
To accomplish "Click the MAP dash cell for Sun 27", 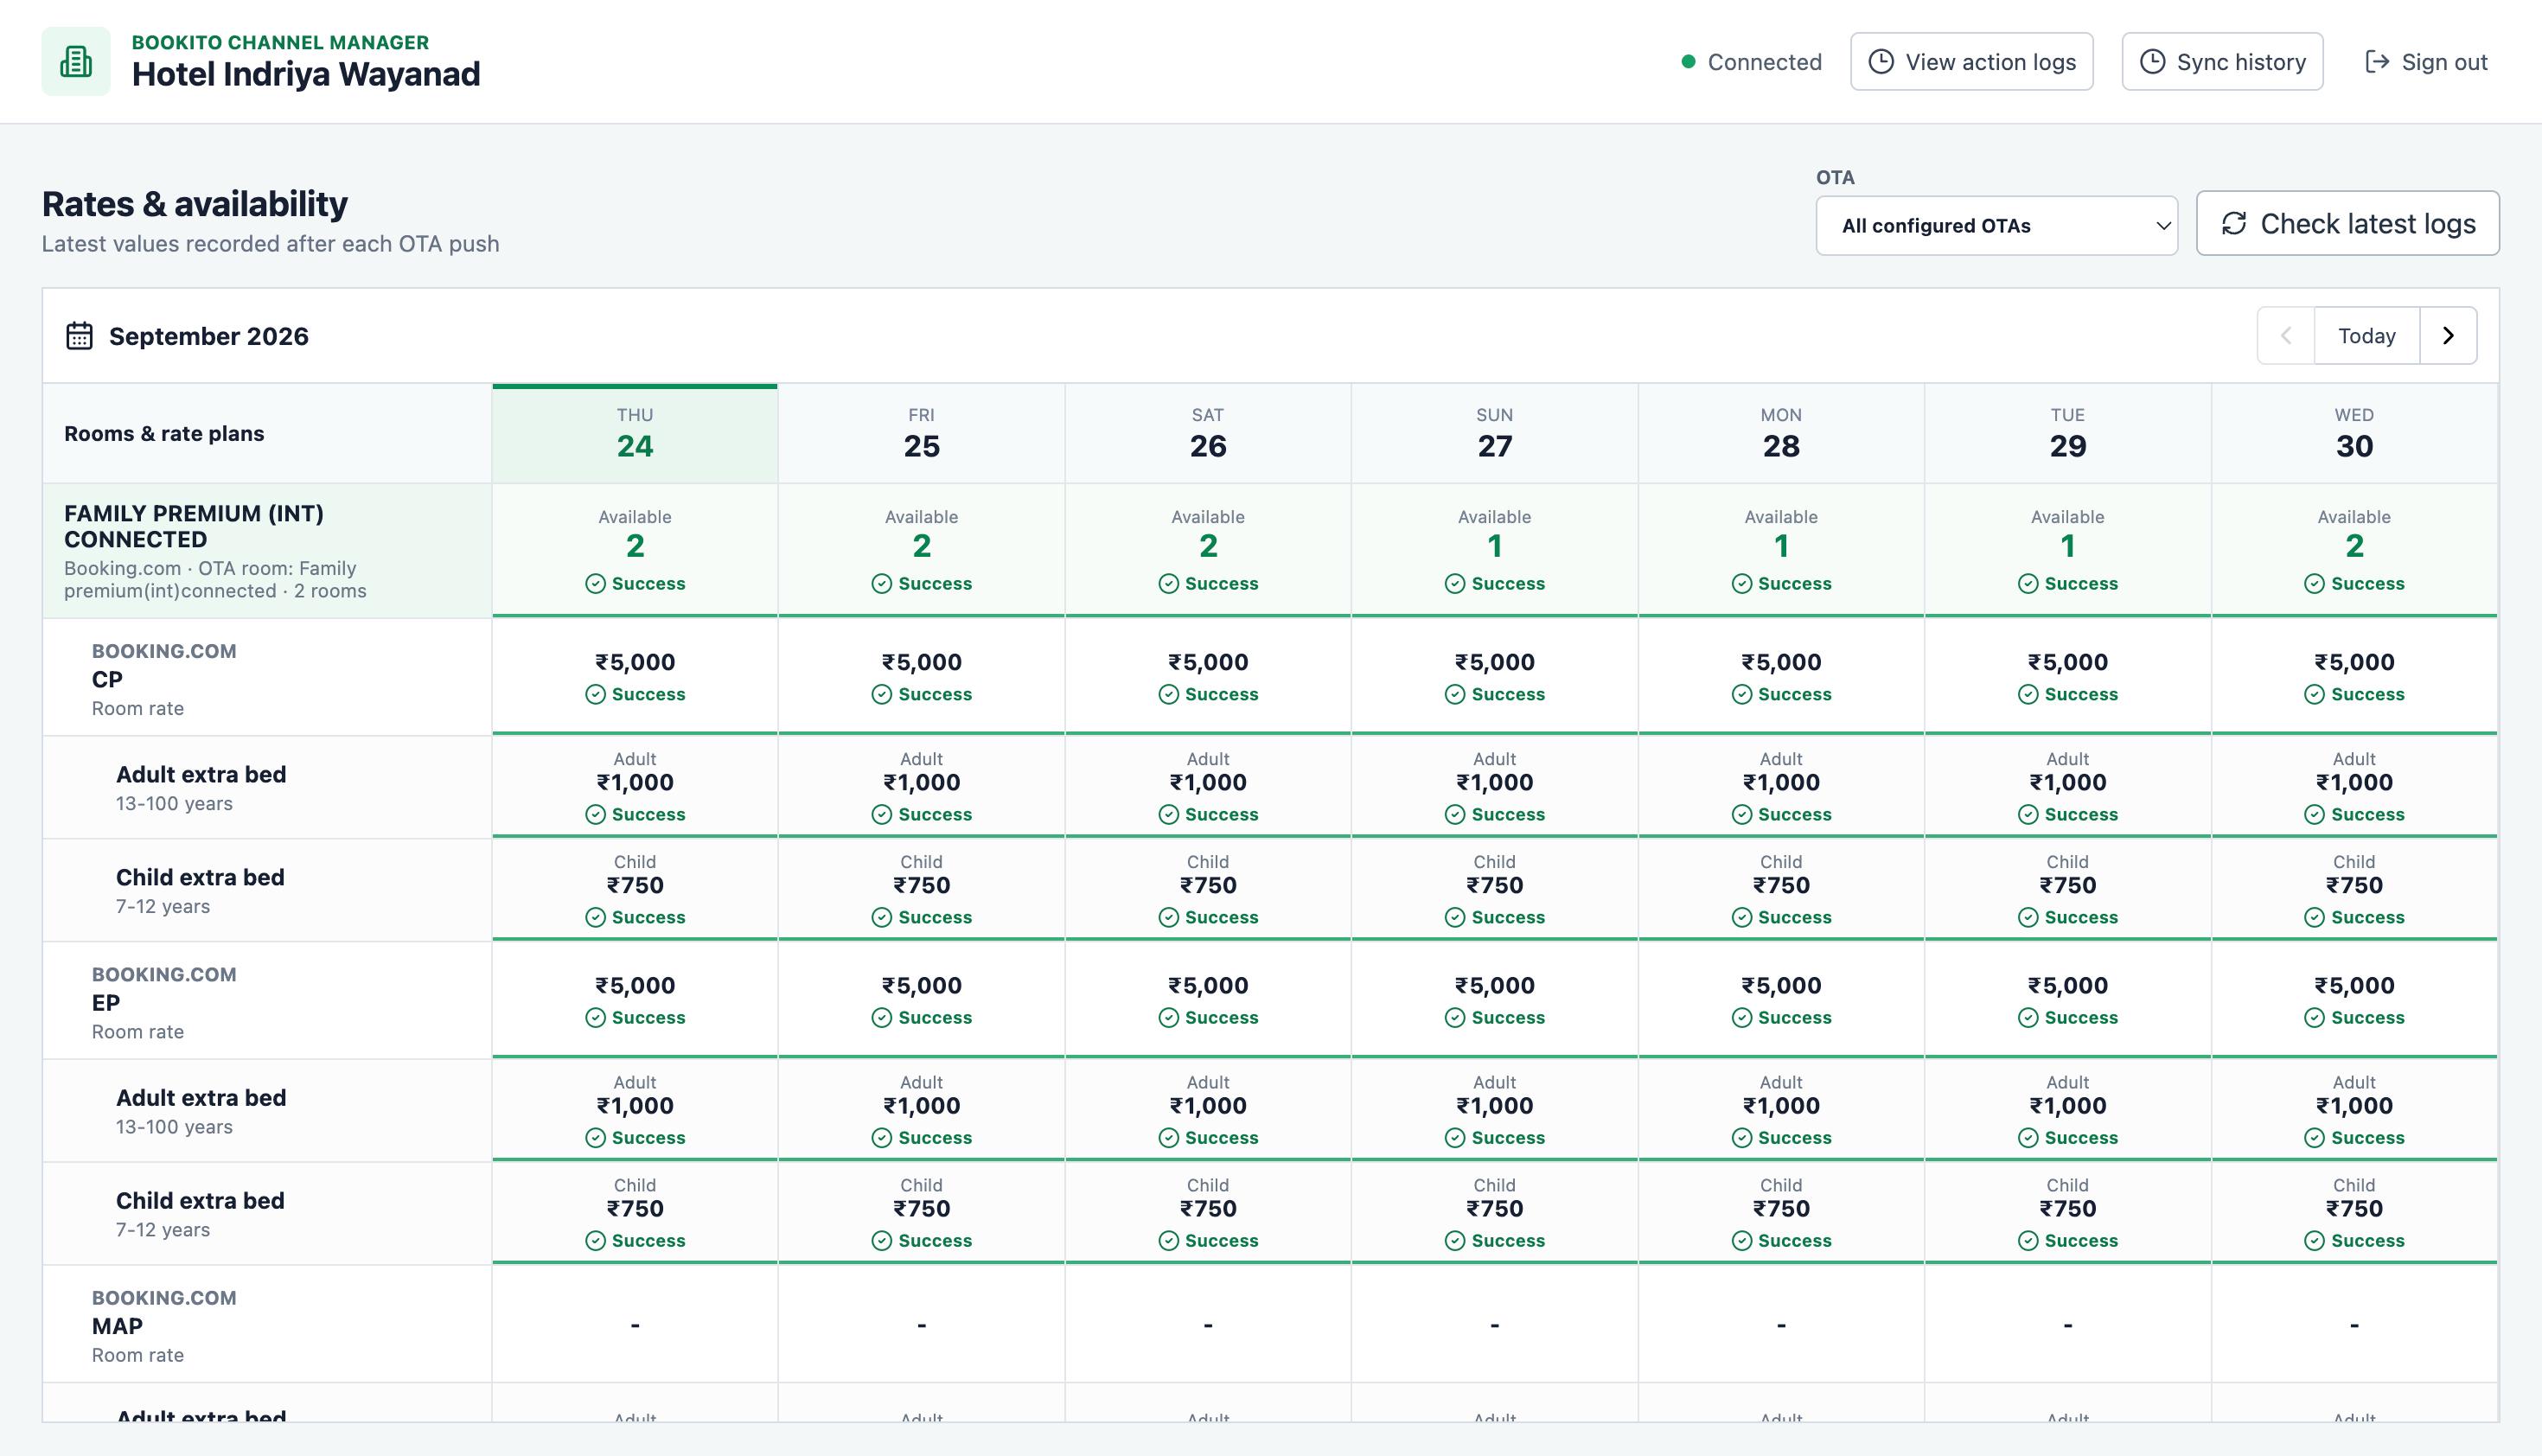I will [x=1494, y=1325].
